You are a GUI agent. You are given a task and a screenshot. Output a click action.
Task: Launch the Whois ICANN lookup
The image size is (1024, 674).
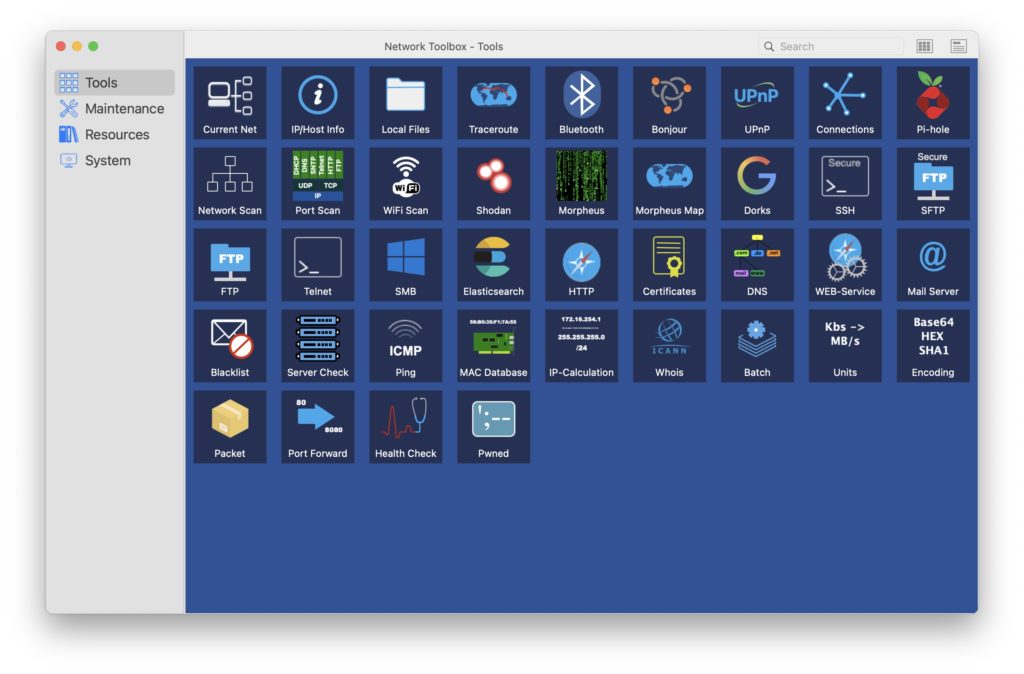coord(669,345)
